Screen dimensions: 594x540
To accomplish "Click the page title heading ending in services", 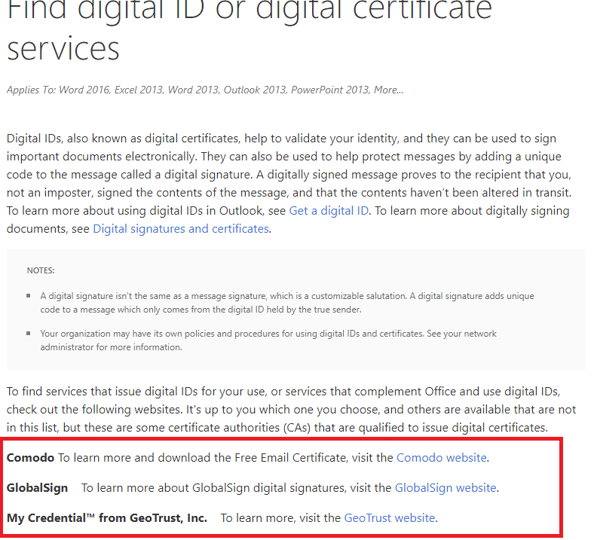I will pyautogui.click(x=249, y=30).
